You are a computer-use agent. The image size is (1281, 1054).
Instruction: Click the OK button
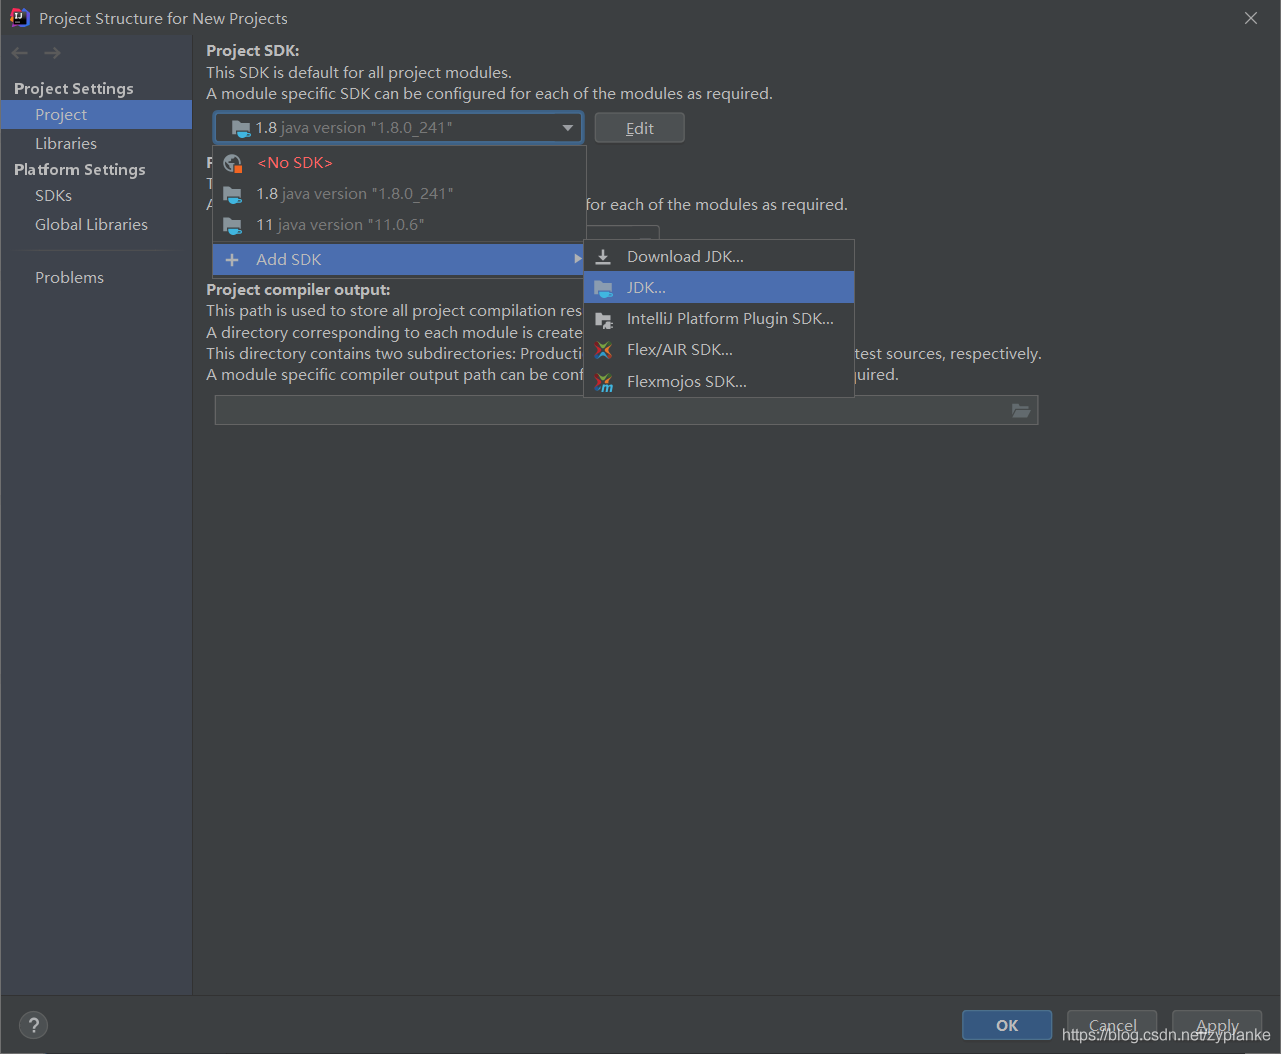(1006, 1024)
